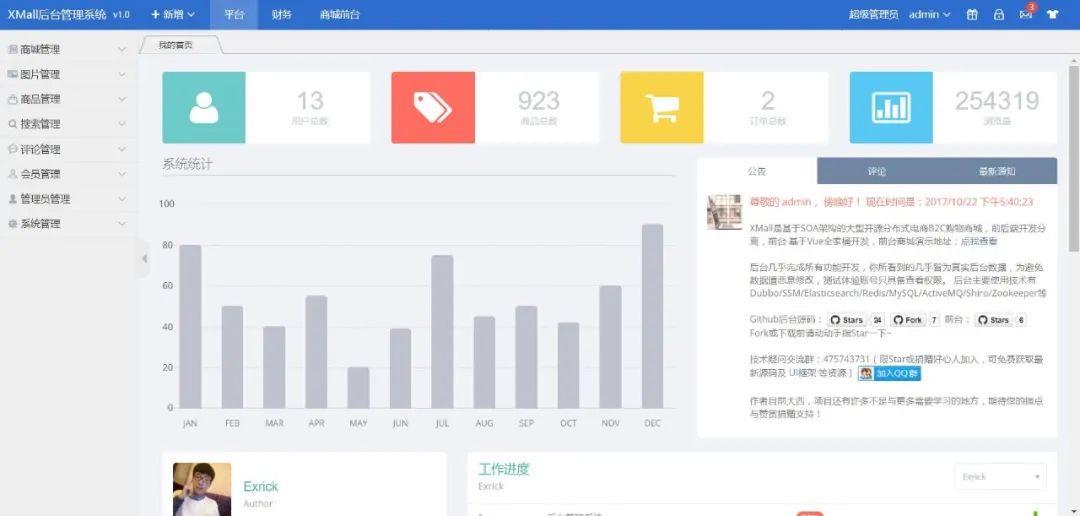
Task: Click the Exrick name in the author card
Action: pos(260,486)
